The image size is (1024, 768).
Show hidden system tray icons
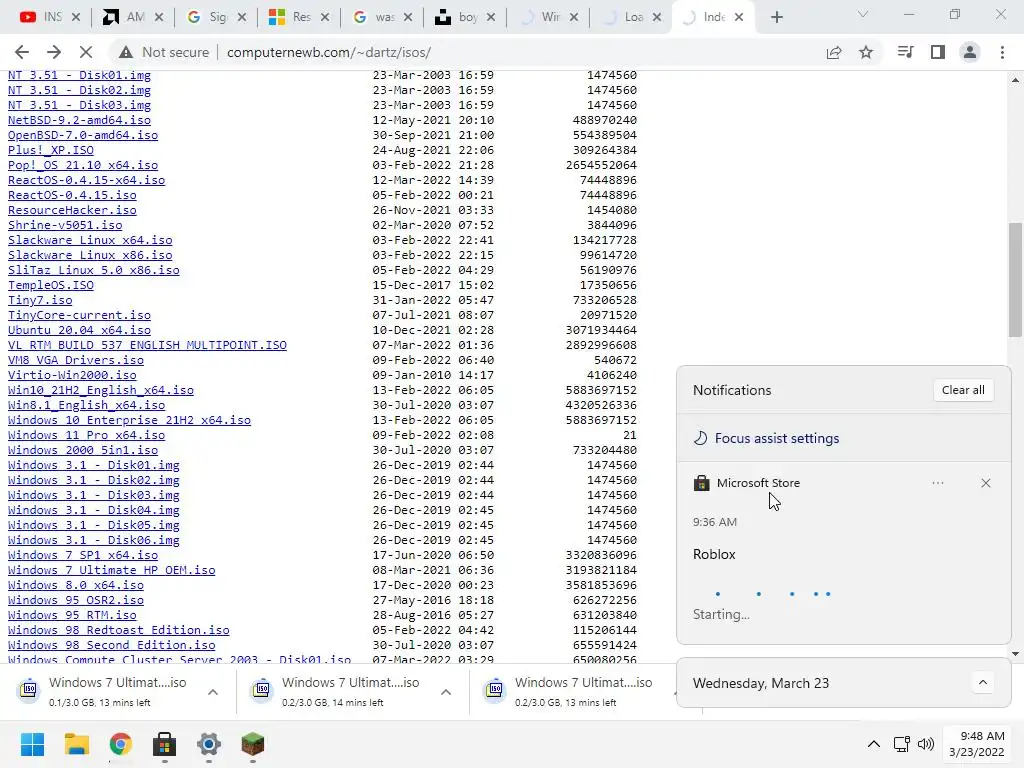tap(874, 744)
